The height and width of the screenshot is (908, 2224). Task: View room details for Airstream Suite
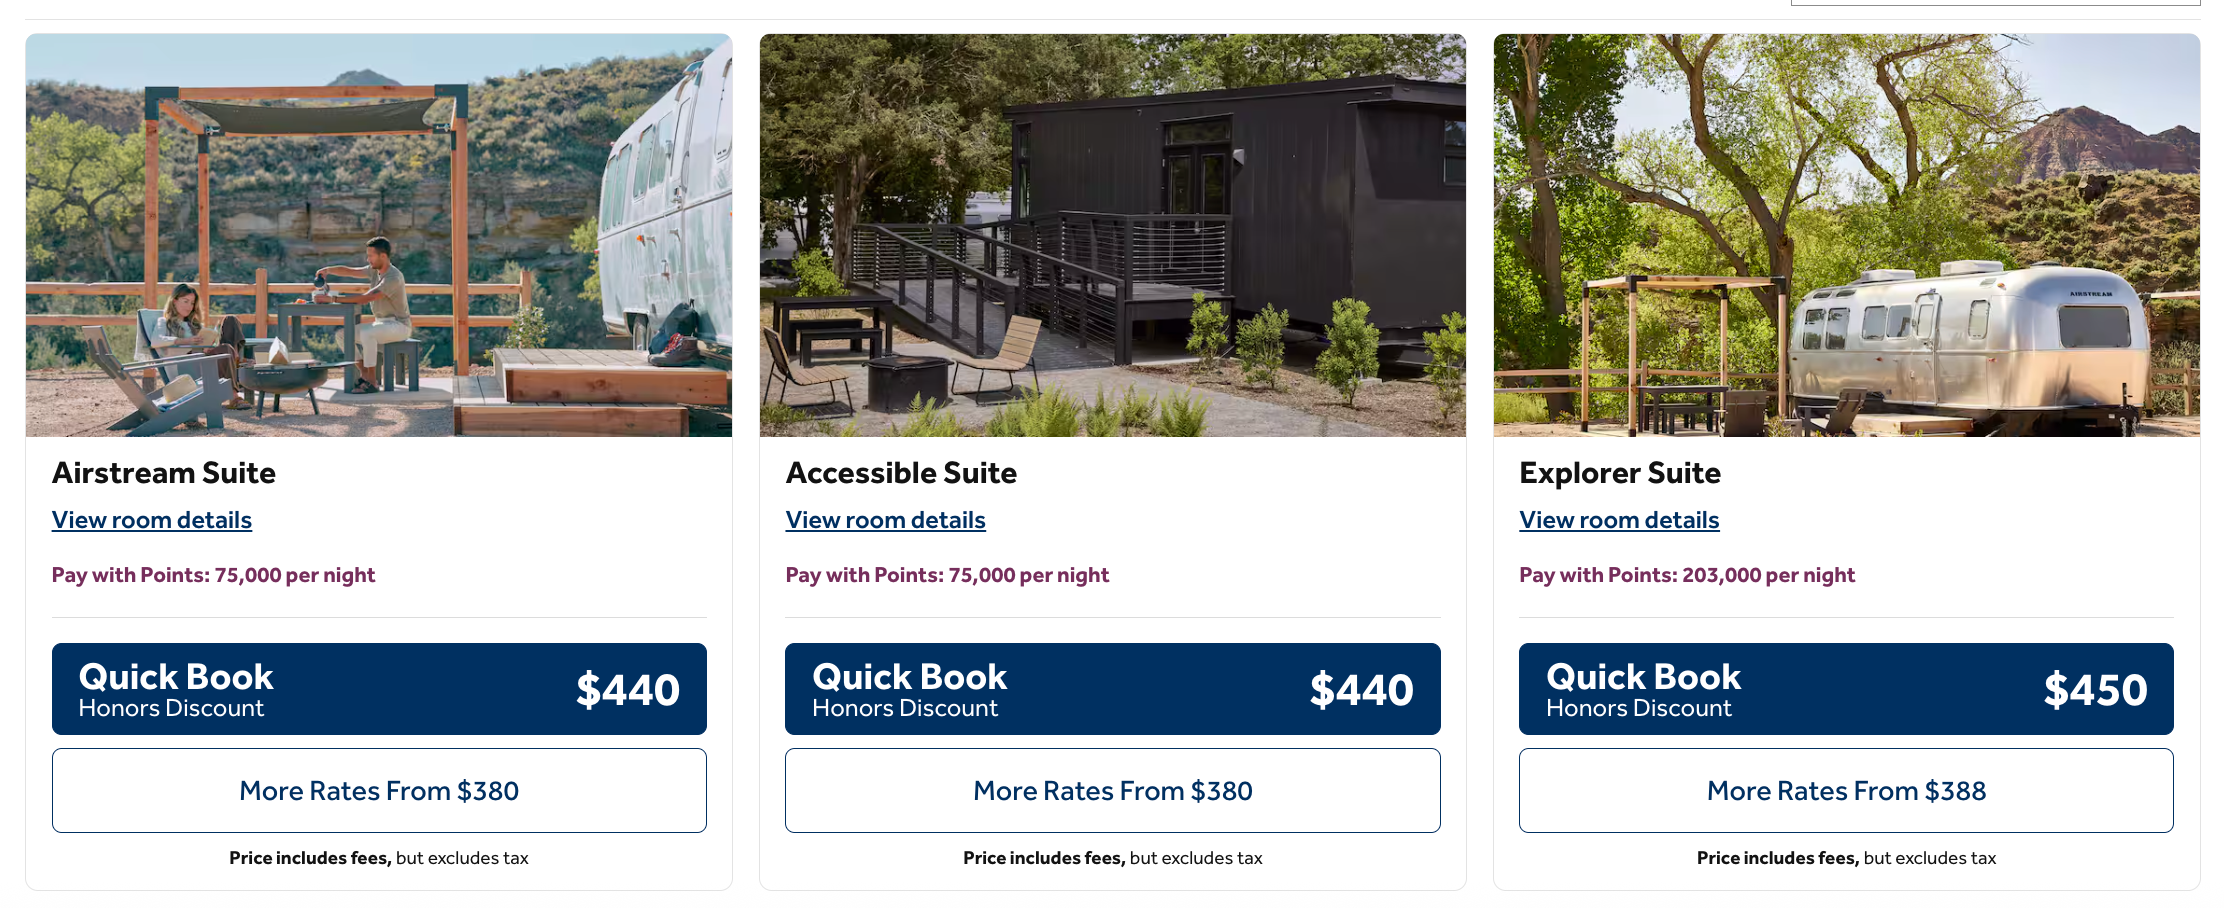pos(152,520)
